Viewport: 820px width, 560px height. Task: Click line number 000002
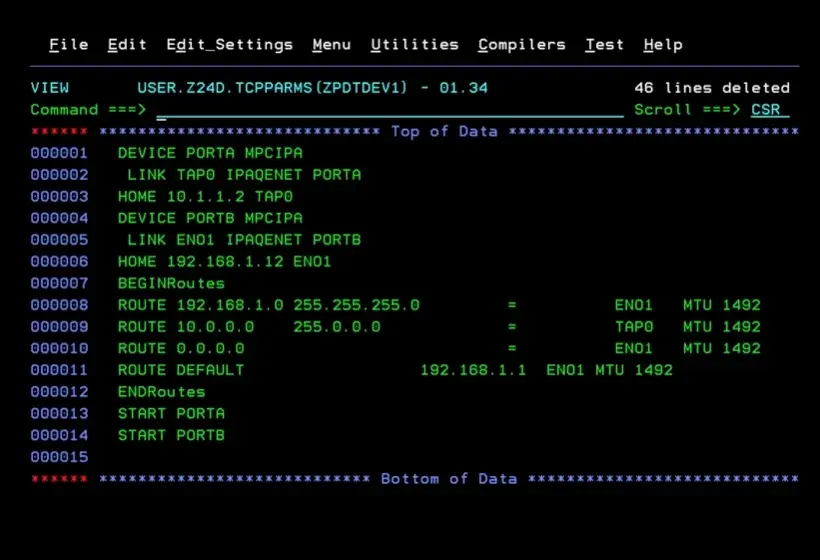[x=59, y=175]
